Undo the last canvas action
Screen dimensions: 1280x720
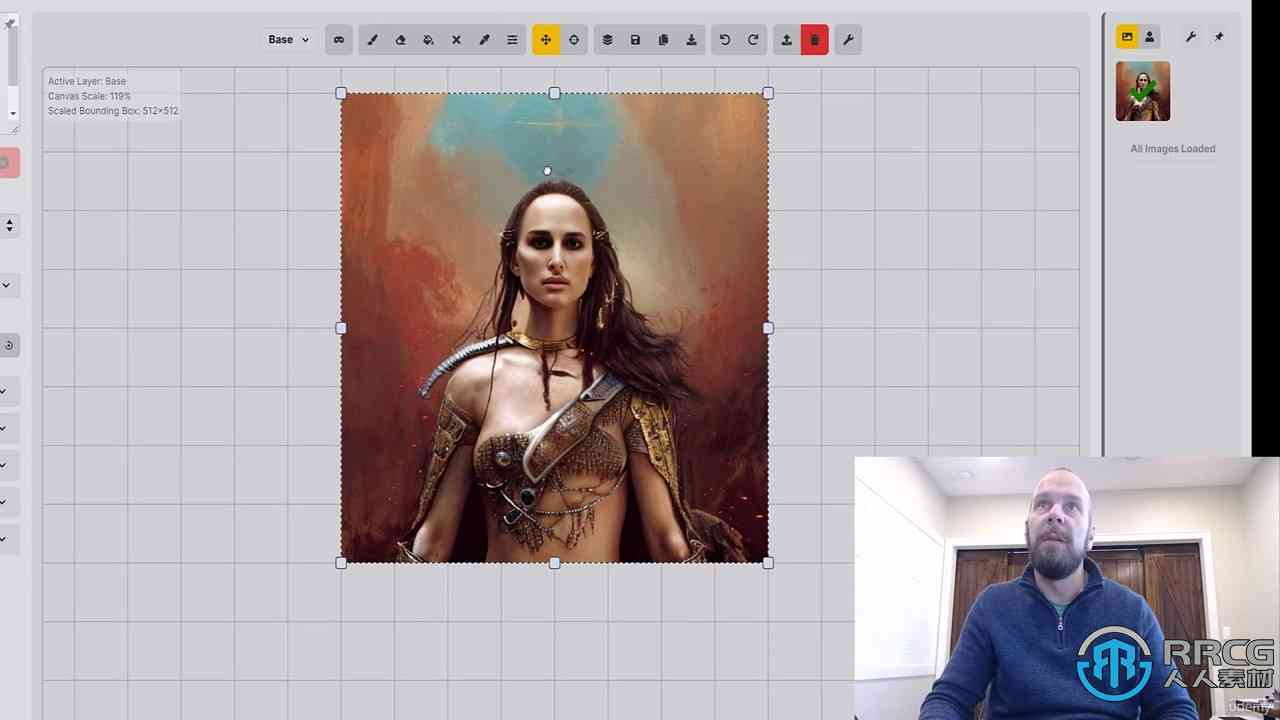pos(725,40)
